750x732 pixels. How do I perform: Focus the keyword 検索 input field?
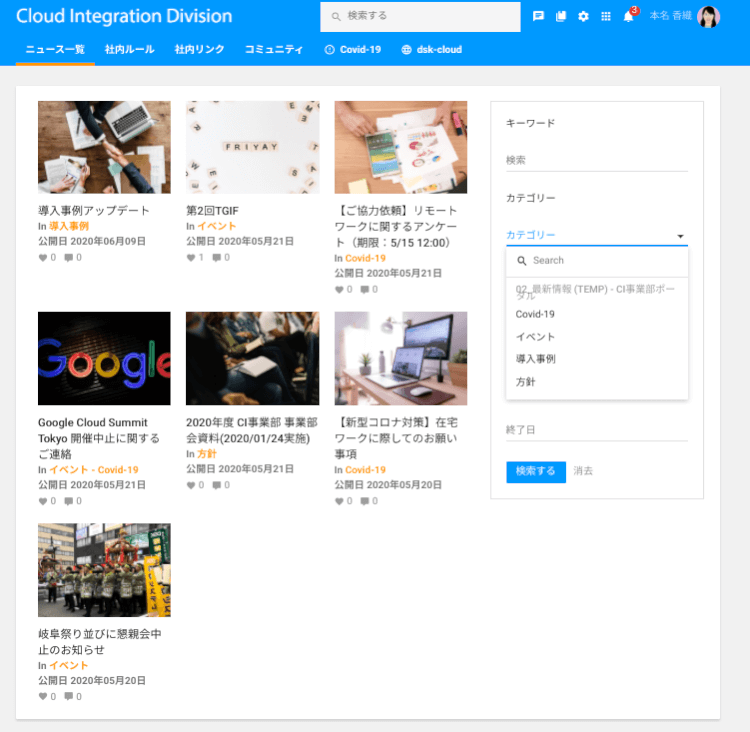pos(596,160)
